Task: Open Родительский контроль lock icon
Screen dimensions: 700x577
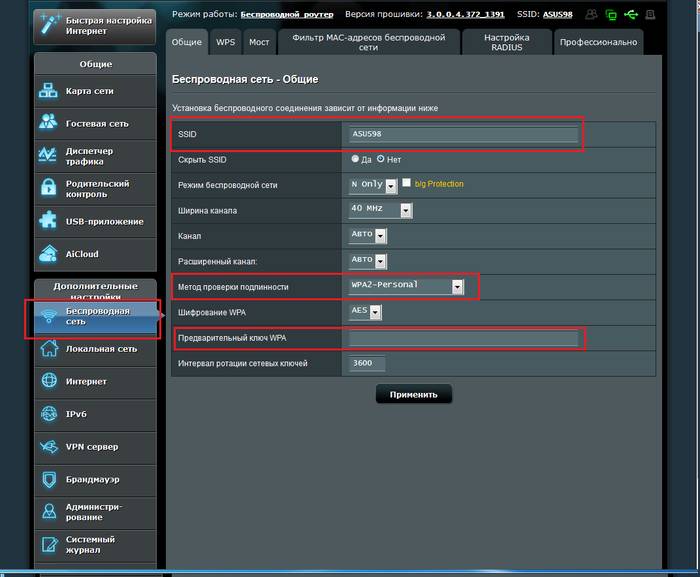Action: click(x=50, y=188)
